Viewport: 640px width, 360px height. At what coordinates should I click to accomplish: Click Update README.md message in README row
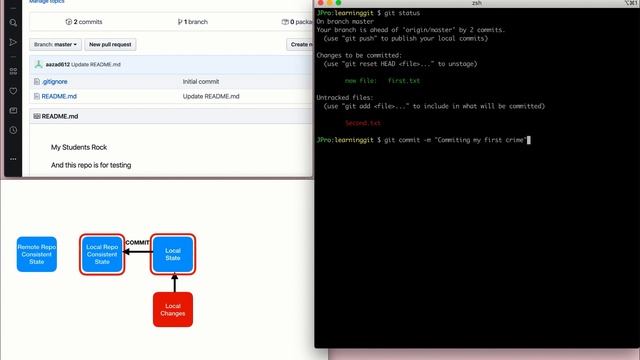point(211,96)
